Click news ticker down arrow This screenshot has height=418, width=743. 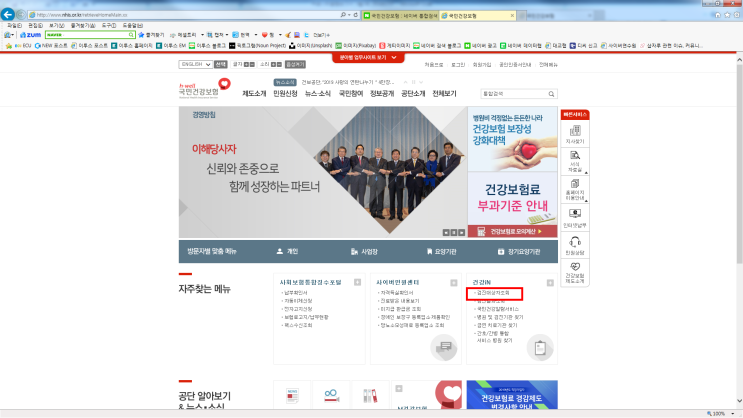pyautogui.click(x=421, y=82)
